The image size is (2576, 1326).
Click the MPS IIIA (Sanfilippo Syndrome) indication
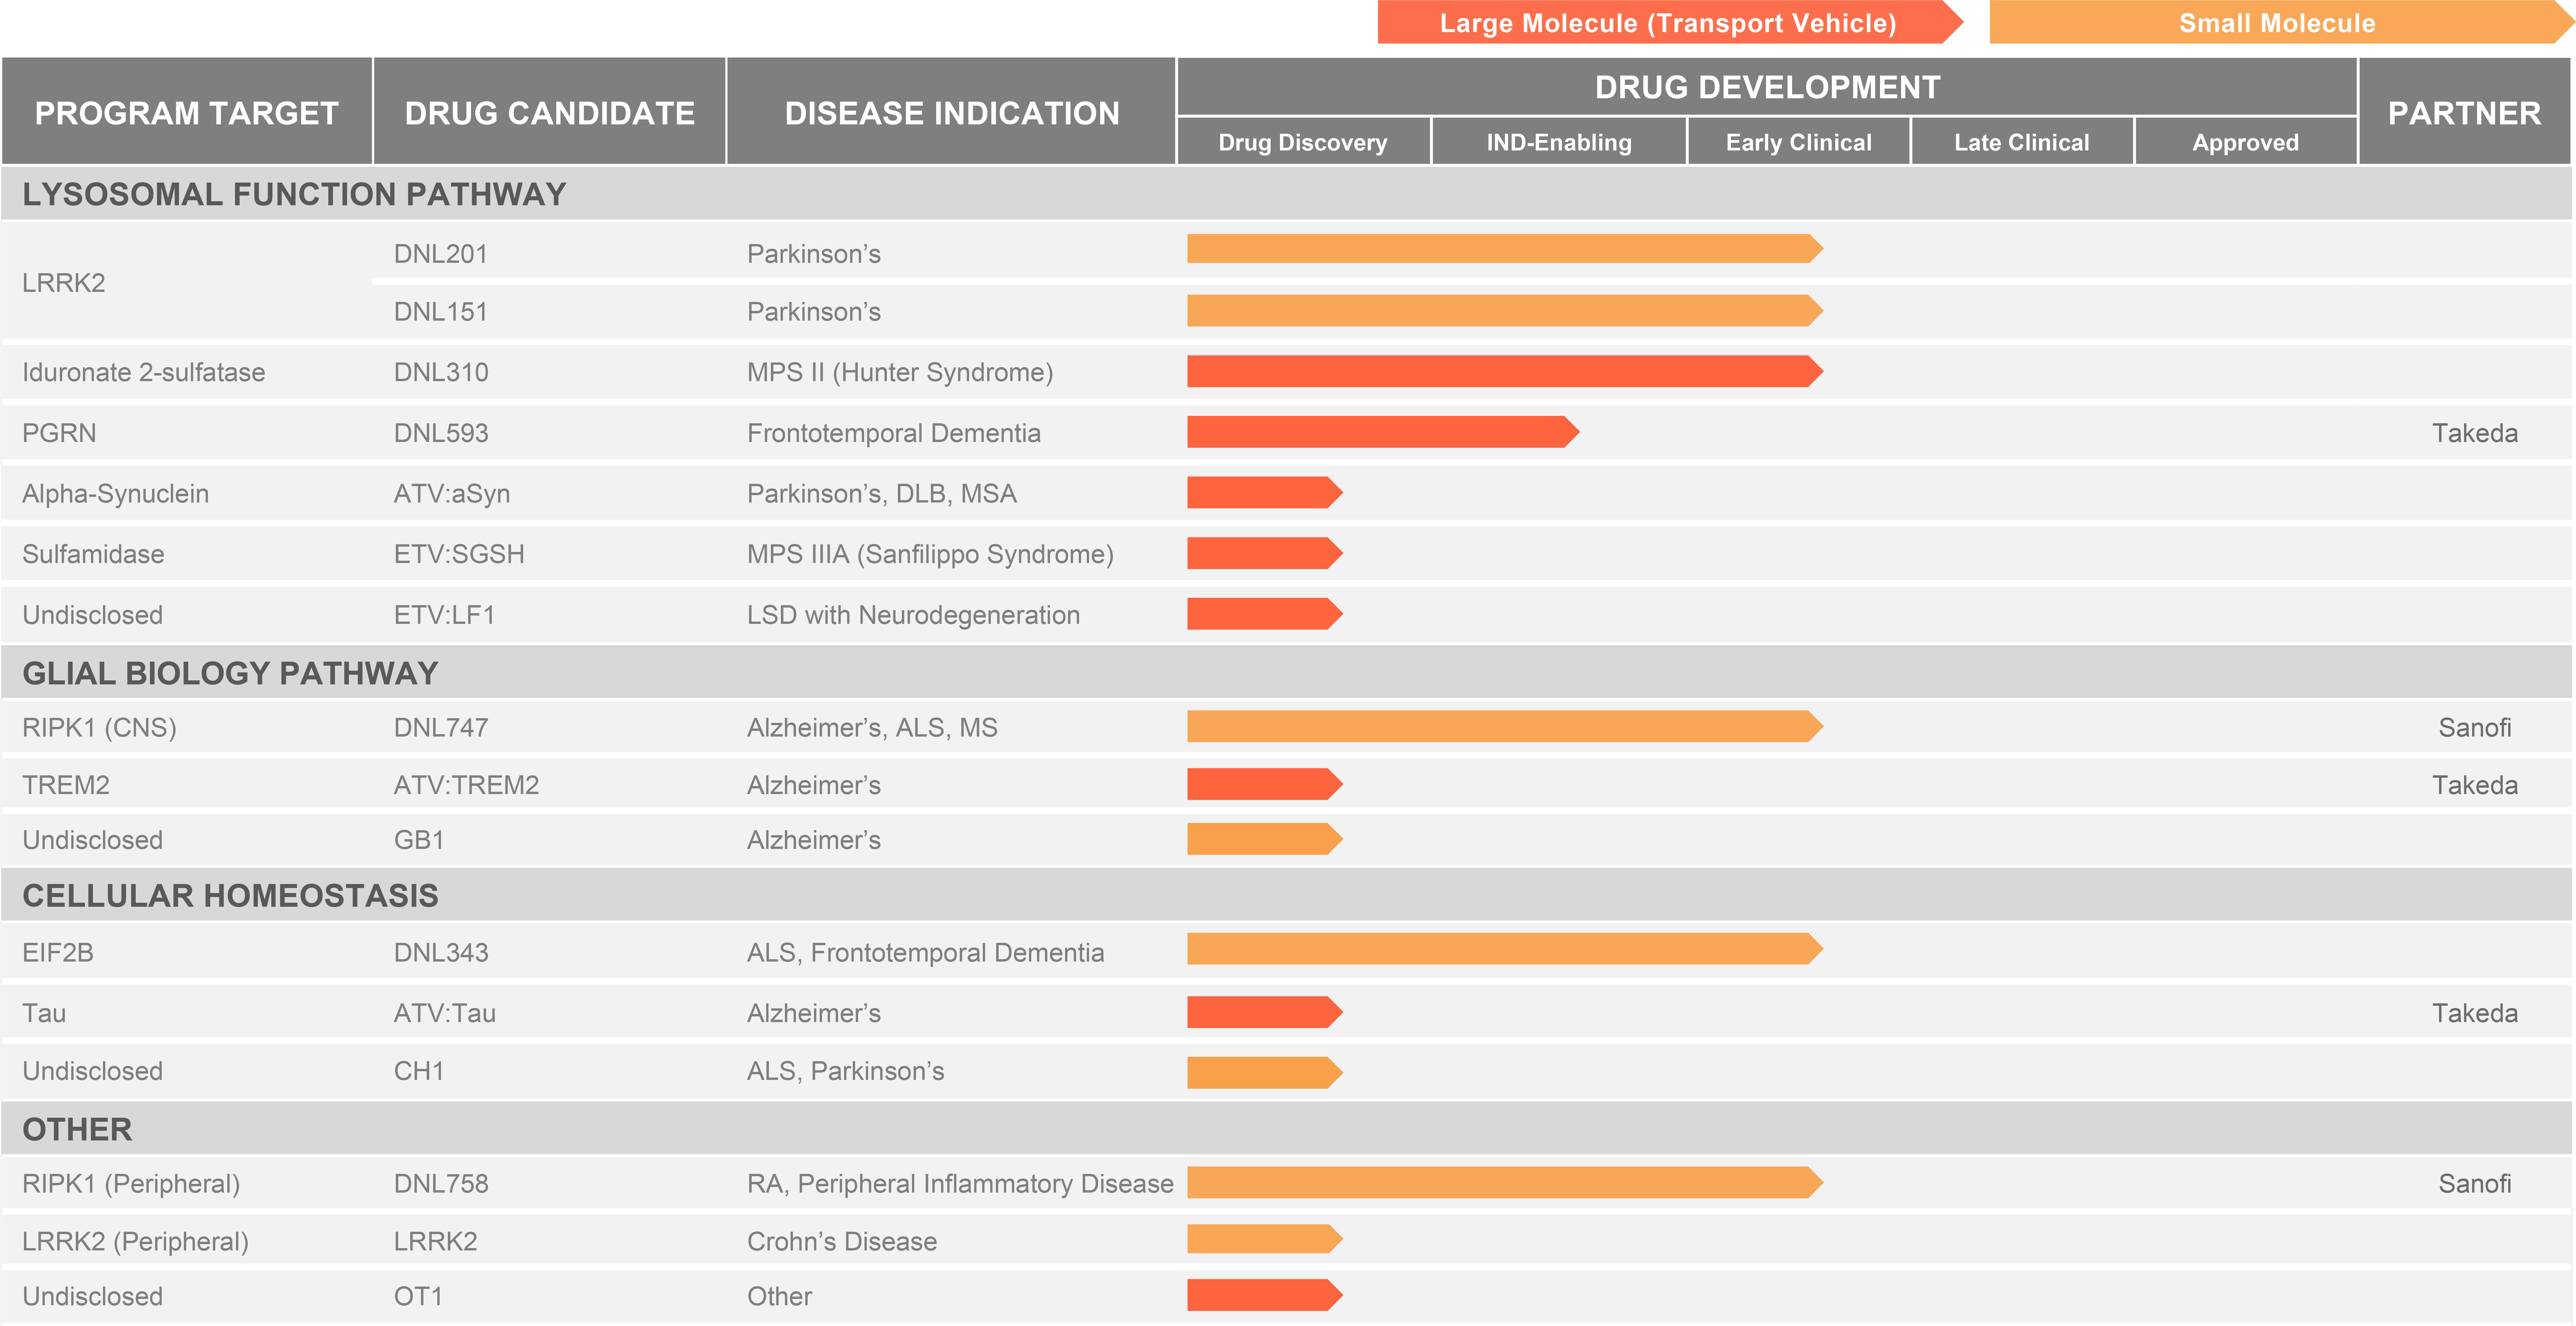point(930,554)
